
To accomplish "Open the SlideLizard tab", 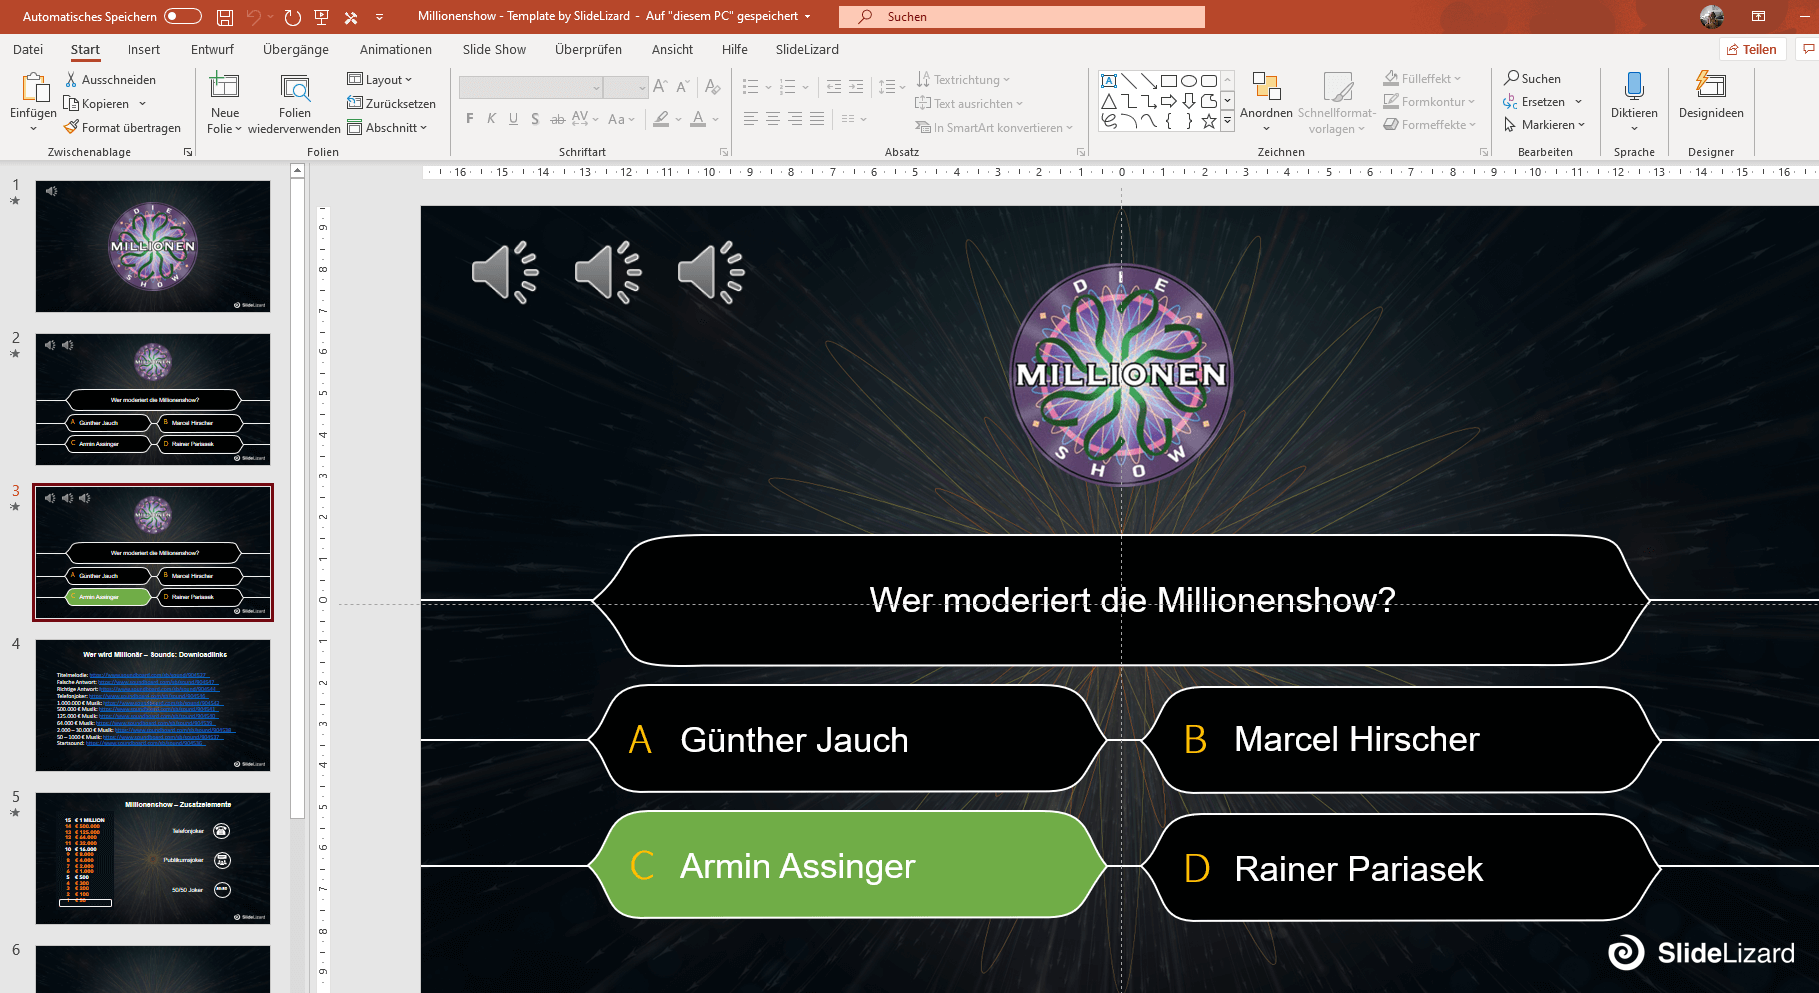I will pos(807,49).
